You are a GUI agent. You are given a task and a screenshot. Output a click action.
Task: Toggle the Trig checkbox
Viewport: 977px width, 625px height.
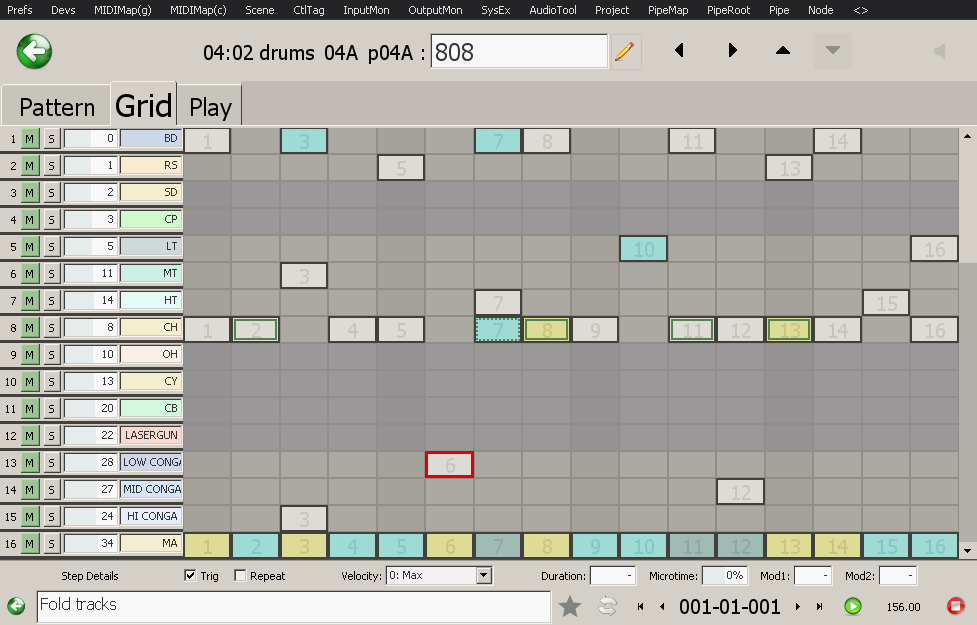click(190, 576)
